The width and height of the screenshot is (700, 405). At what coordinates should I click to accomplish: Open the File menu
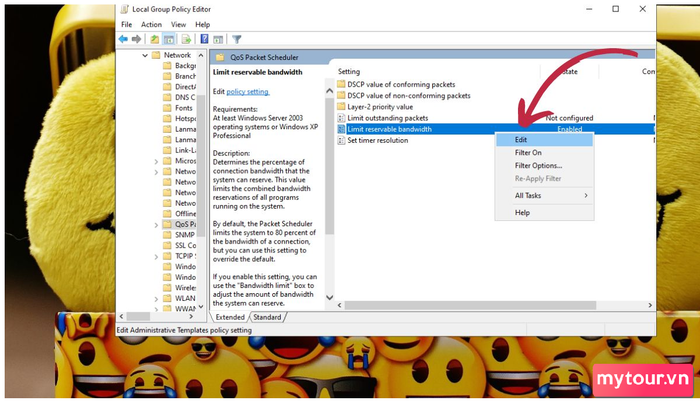tap(126, 25)
